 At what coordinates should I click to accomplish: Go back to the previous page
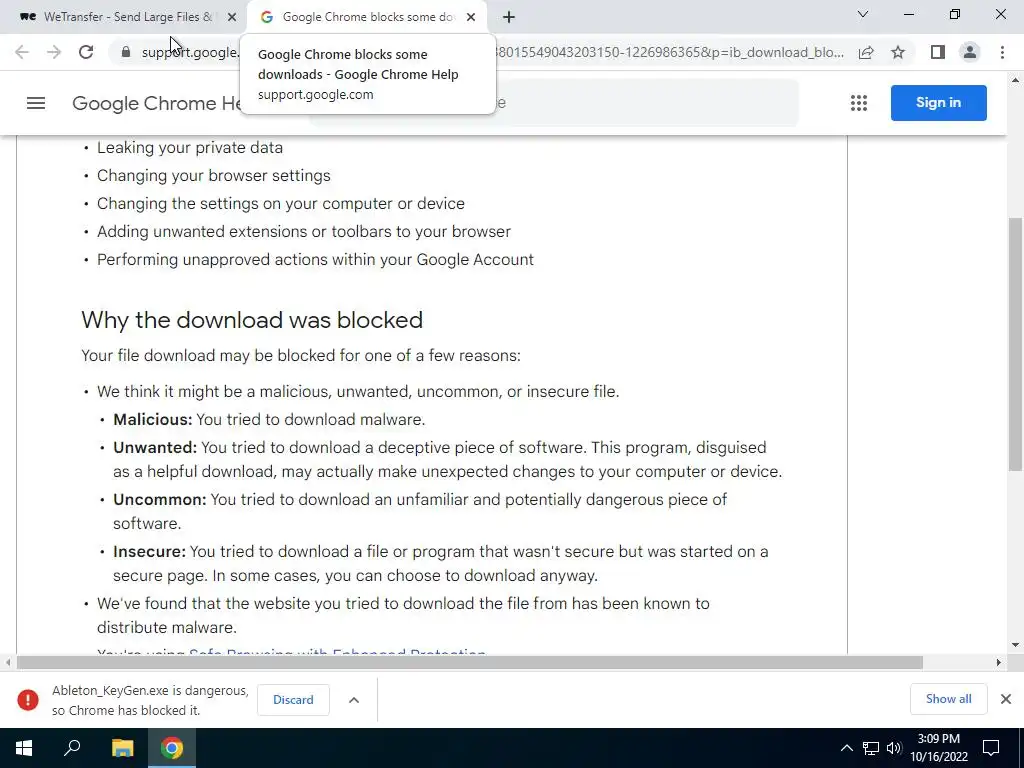tap(22, 52)
